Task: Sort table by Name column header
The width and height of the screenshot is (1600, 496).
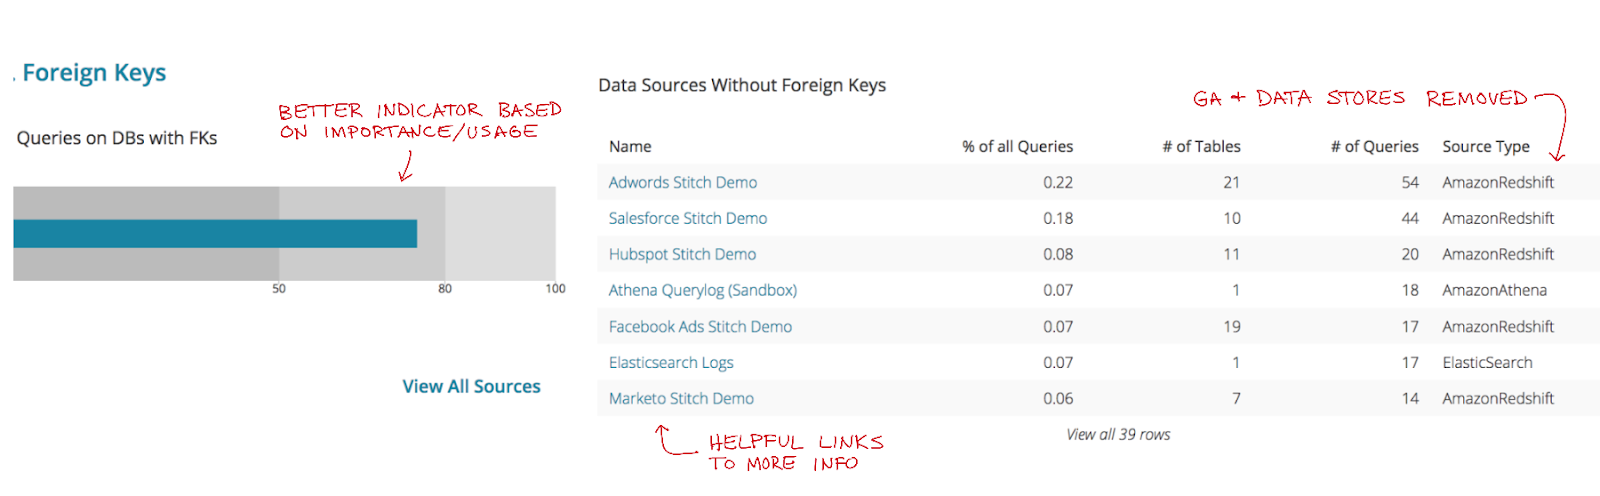Action: click(630, 146)
